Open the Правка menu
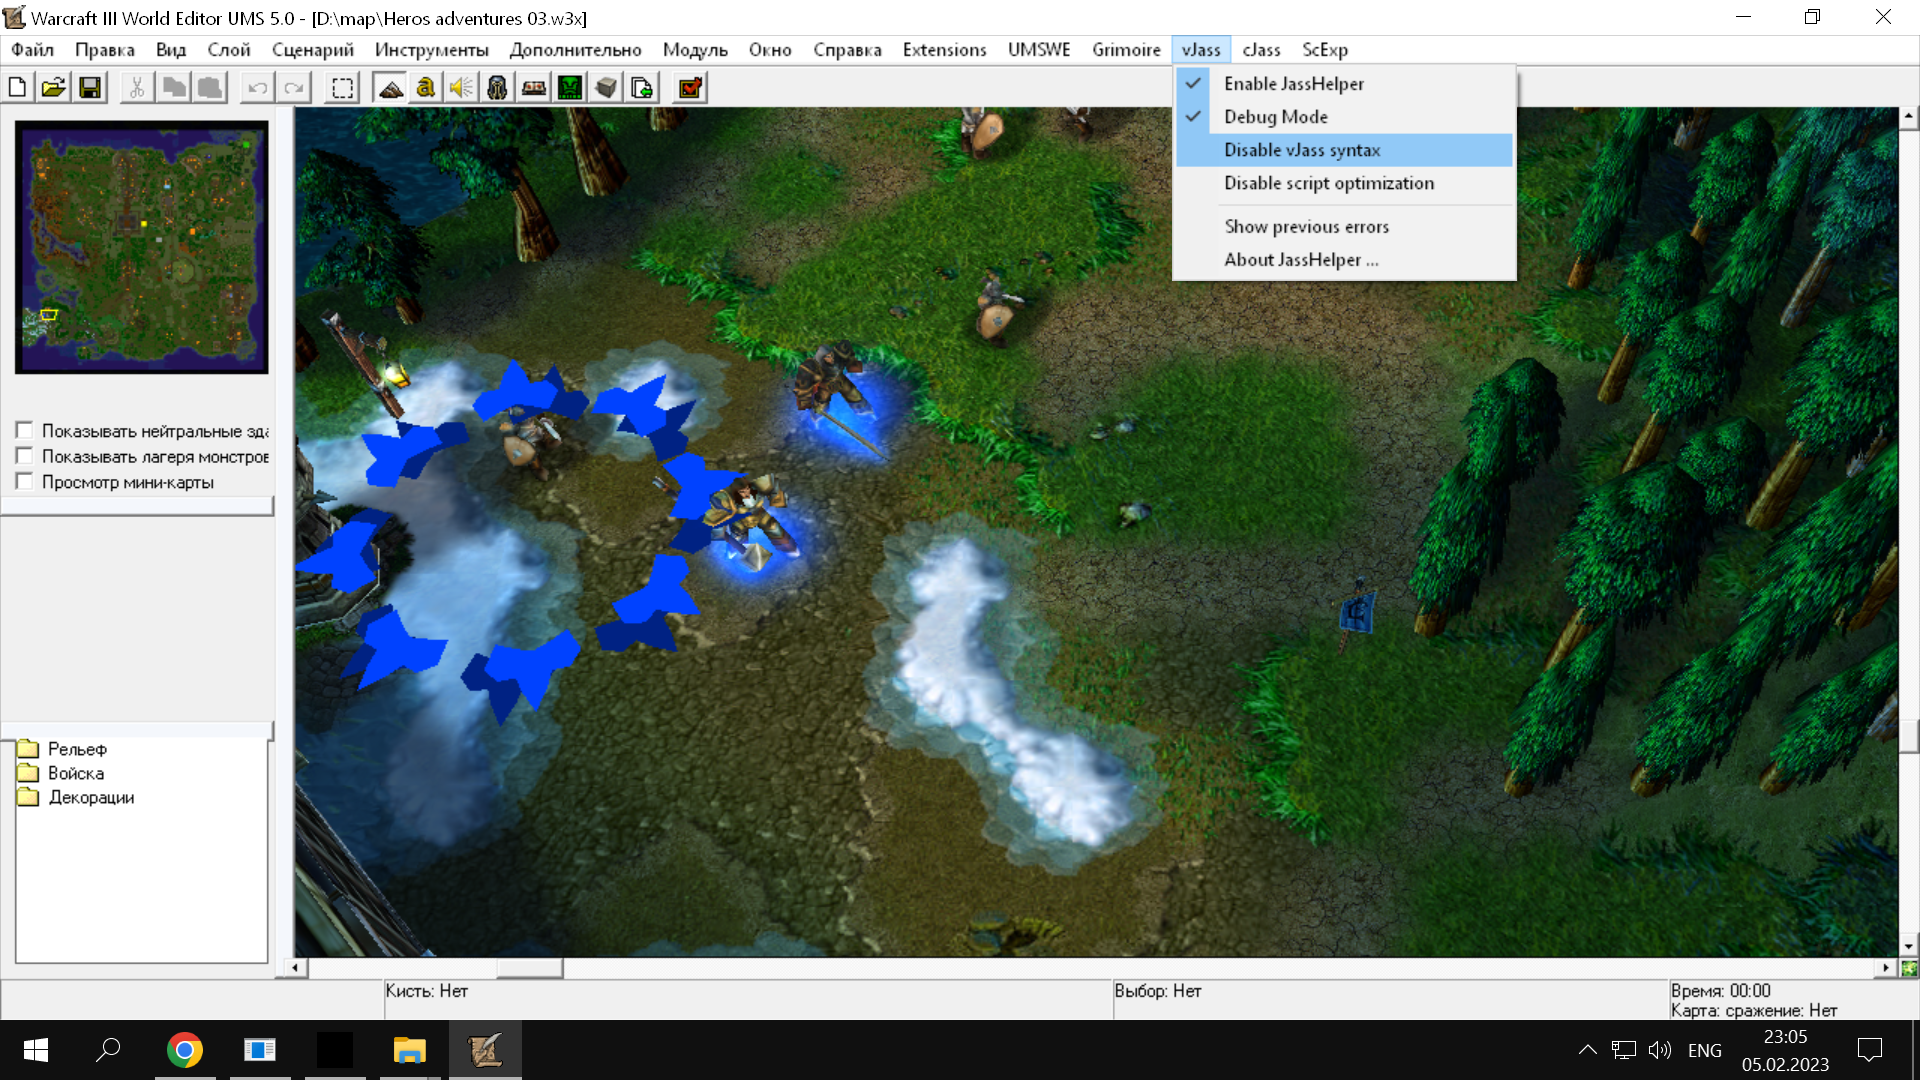Screen dimensions: 1920x1080 pos(105,50)
